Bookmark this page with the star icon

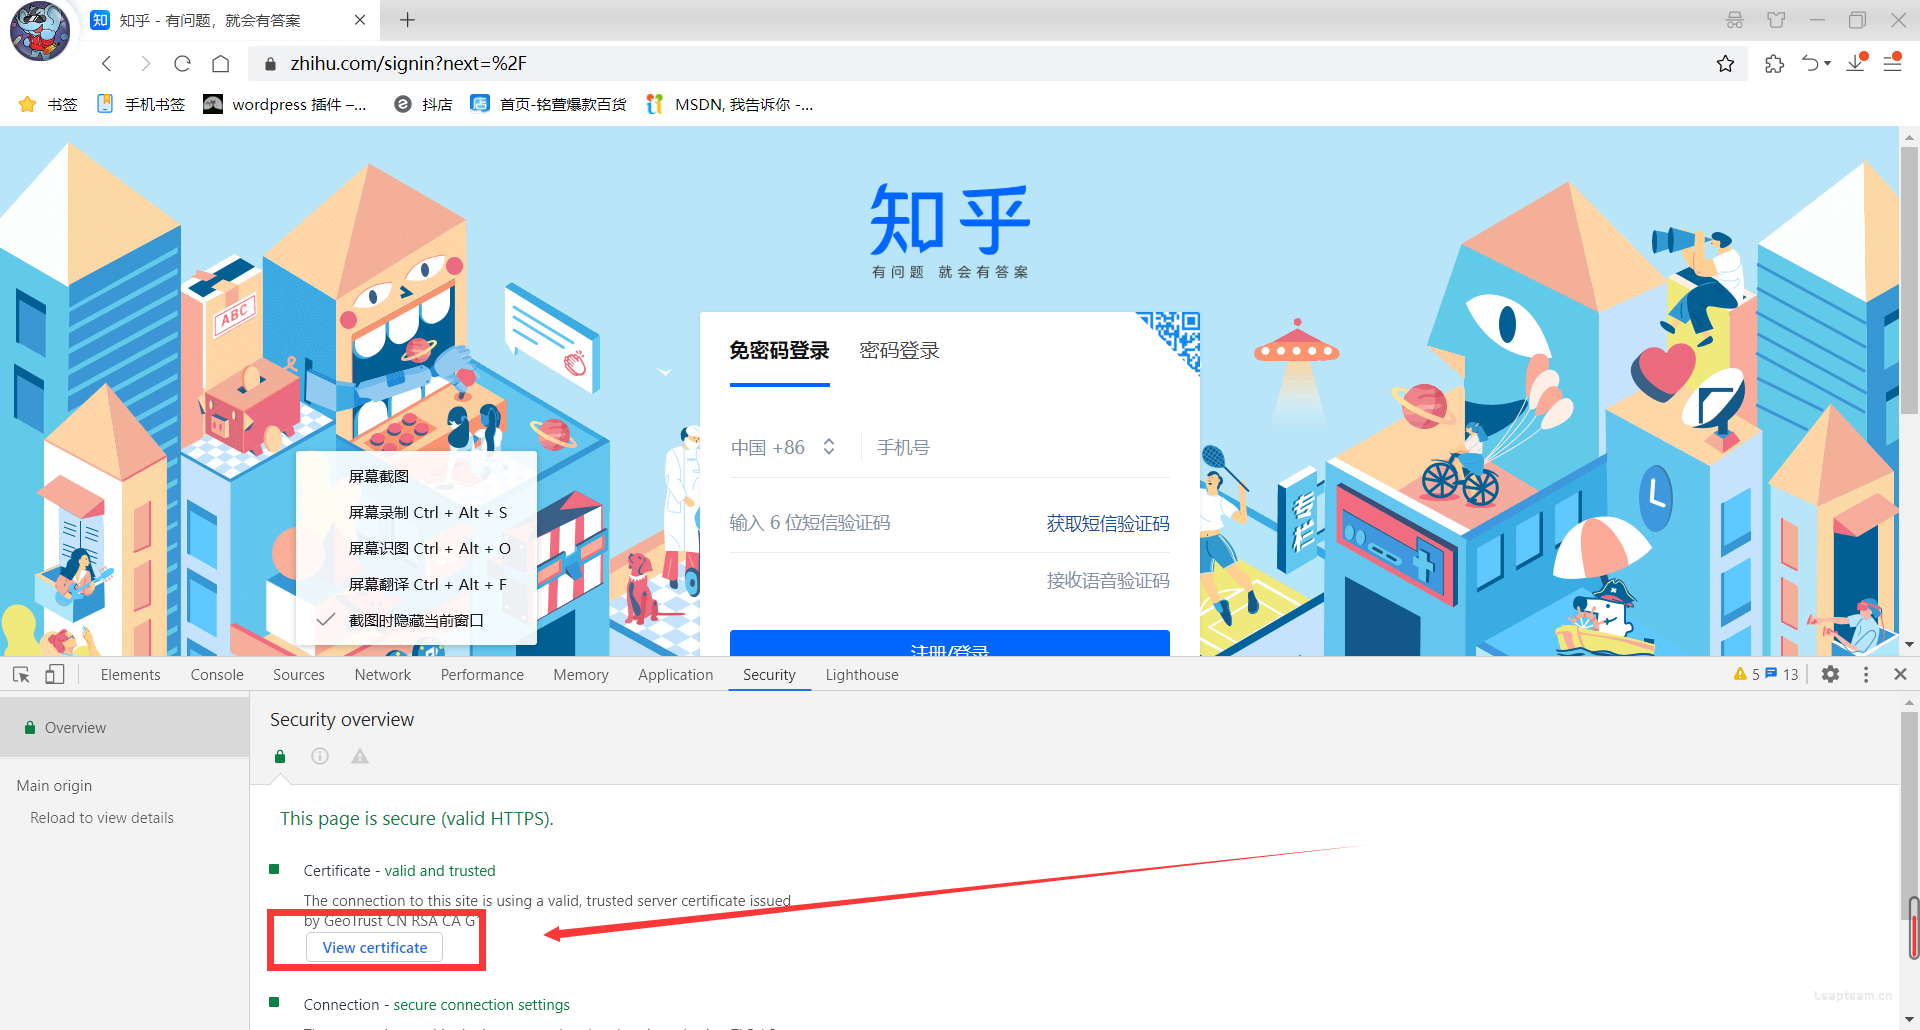1725,64
